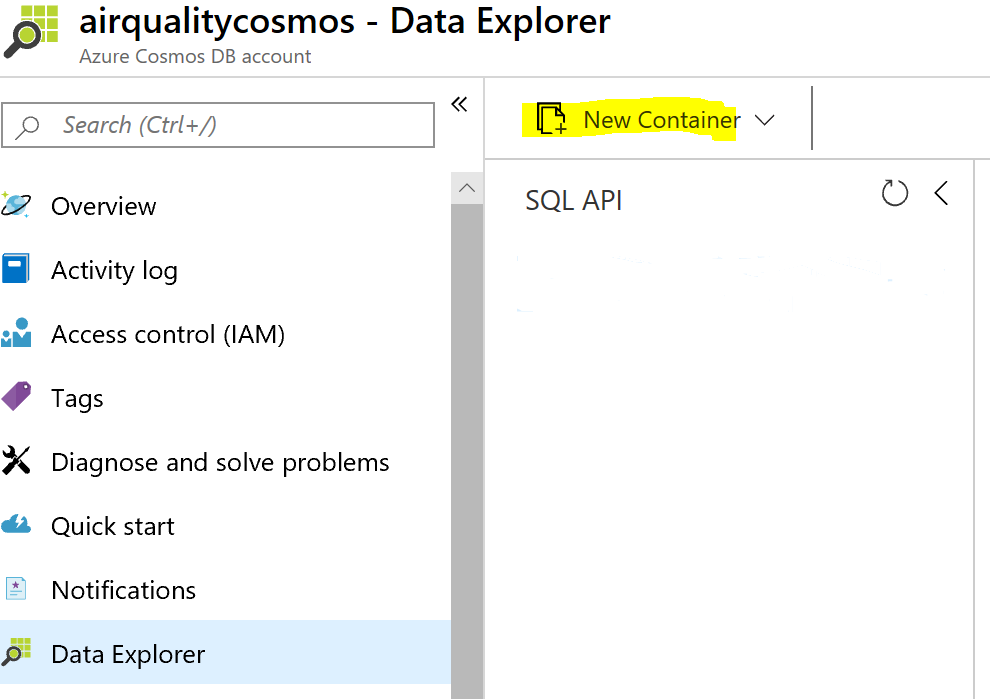990x699 pixels.
Task: Collapse the left sidebar menu
Action: pyautogui.click(x=459, y=105)
